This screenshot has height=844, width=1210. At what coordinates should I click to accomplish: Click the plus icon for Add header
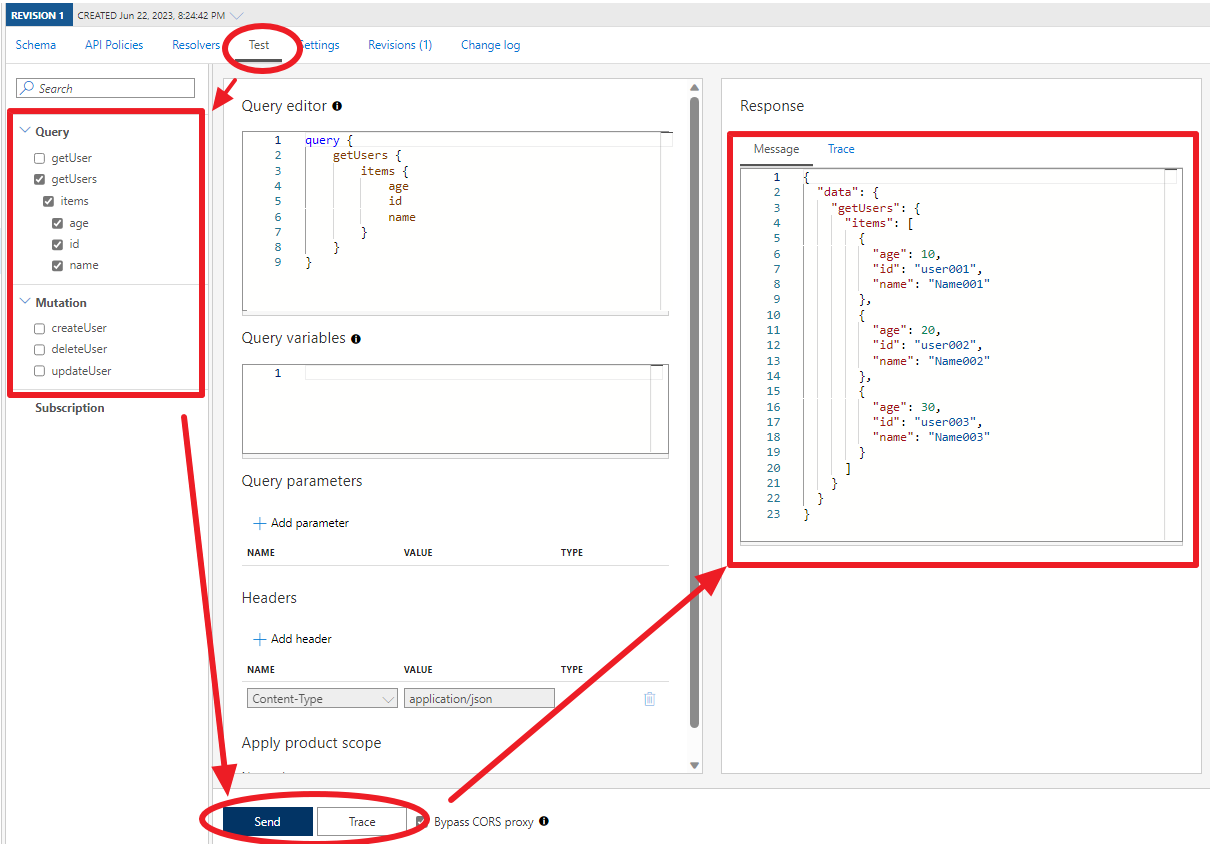click(259, 639)
